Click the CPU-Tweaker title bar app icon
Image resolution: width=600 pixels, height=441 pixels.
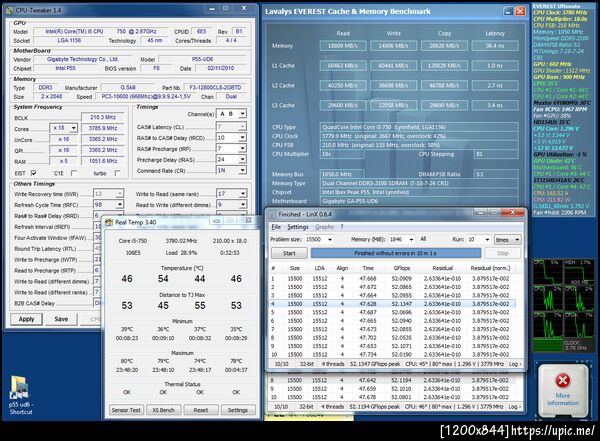[9, 10]
